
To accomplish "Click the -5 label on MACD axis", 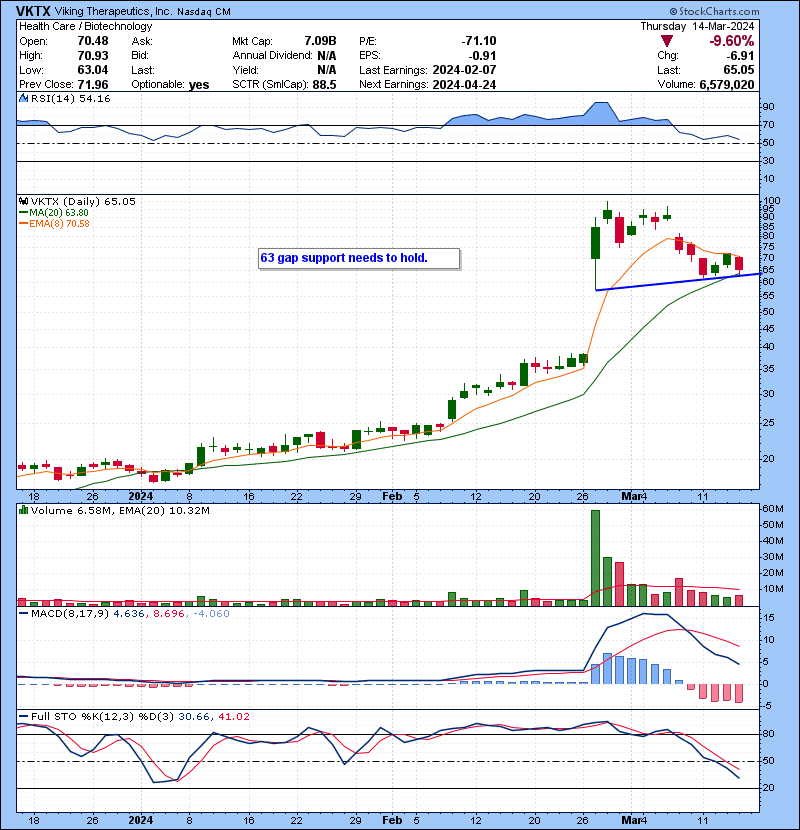I will coord(768,706).
